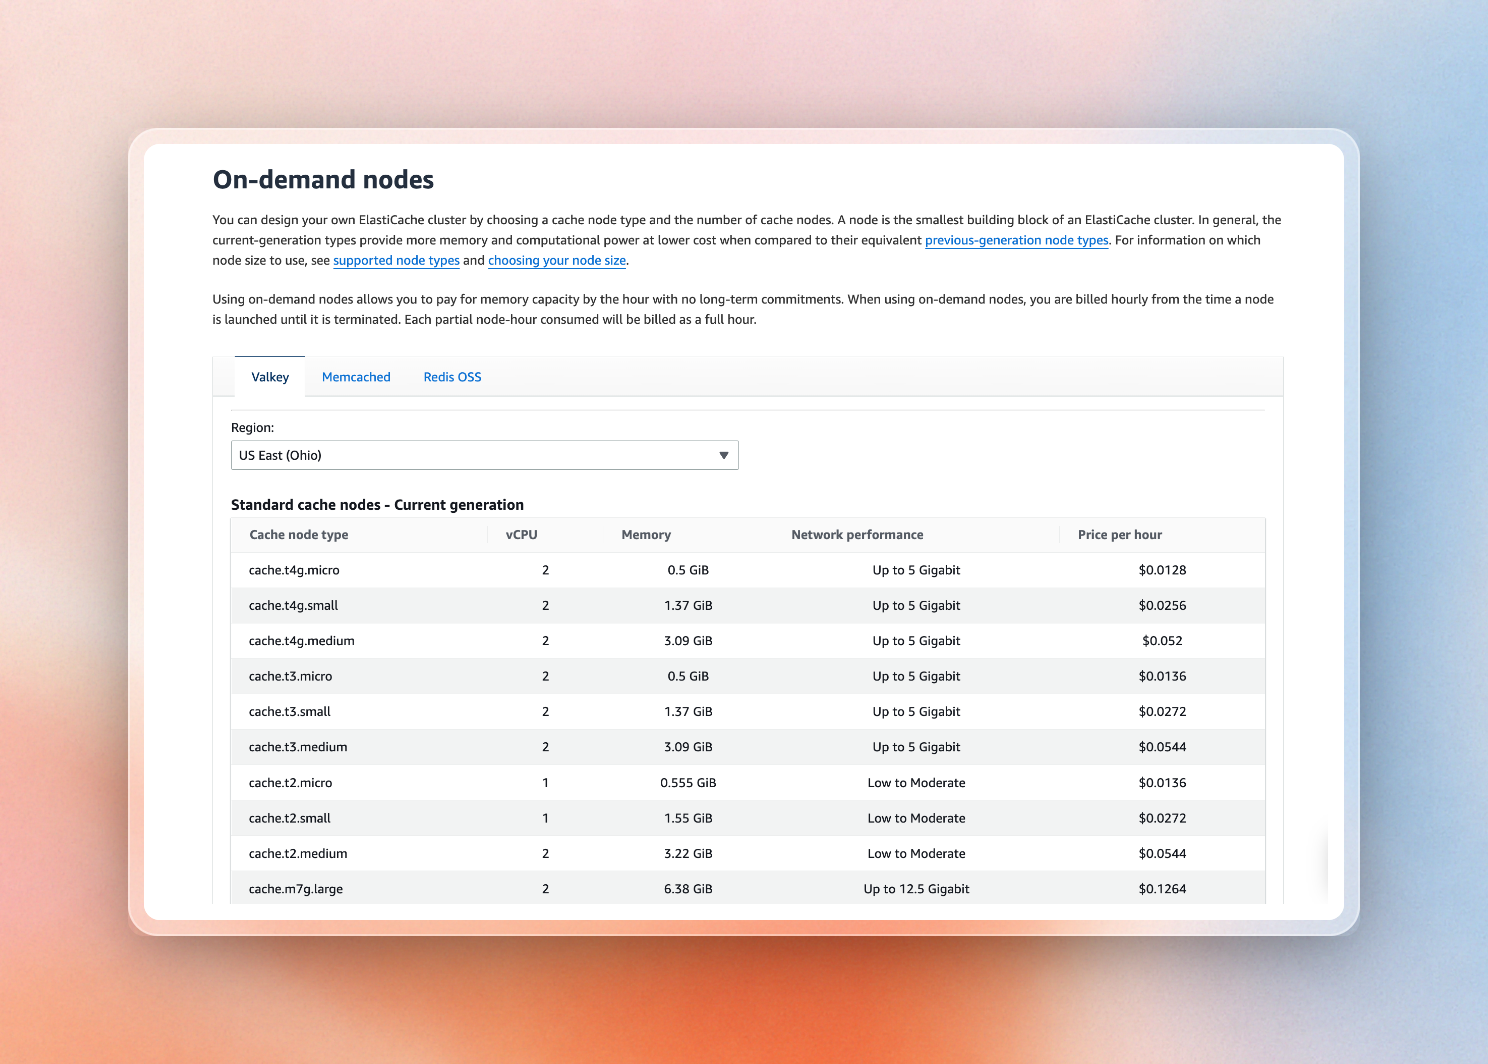The image size is (1488, 1064).
Task: Select the cache.m7g.large node name
Action: coord(296,889)
